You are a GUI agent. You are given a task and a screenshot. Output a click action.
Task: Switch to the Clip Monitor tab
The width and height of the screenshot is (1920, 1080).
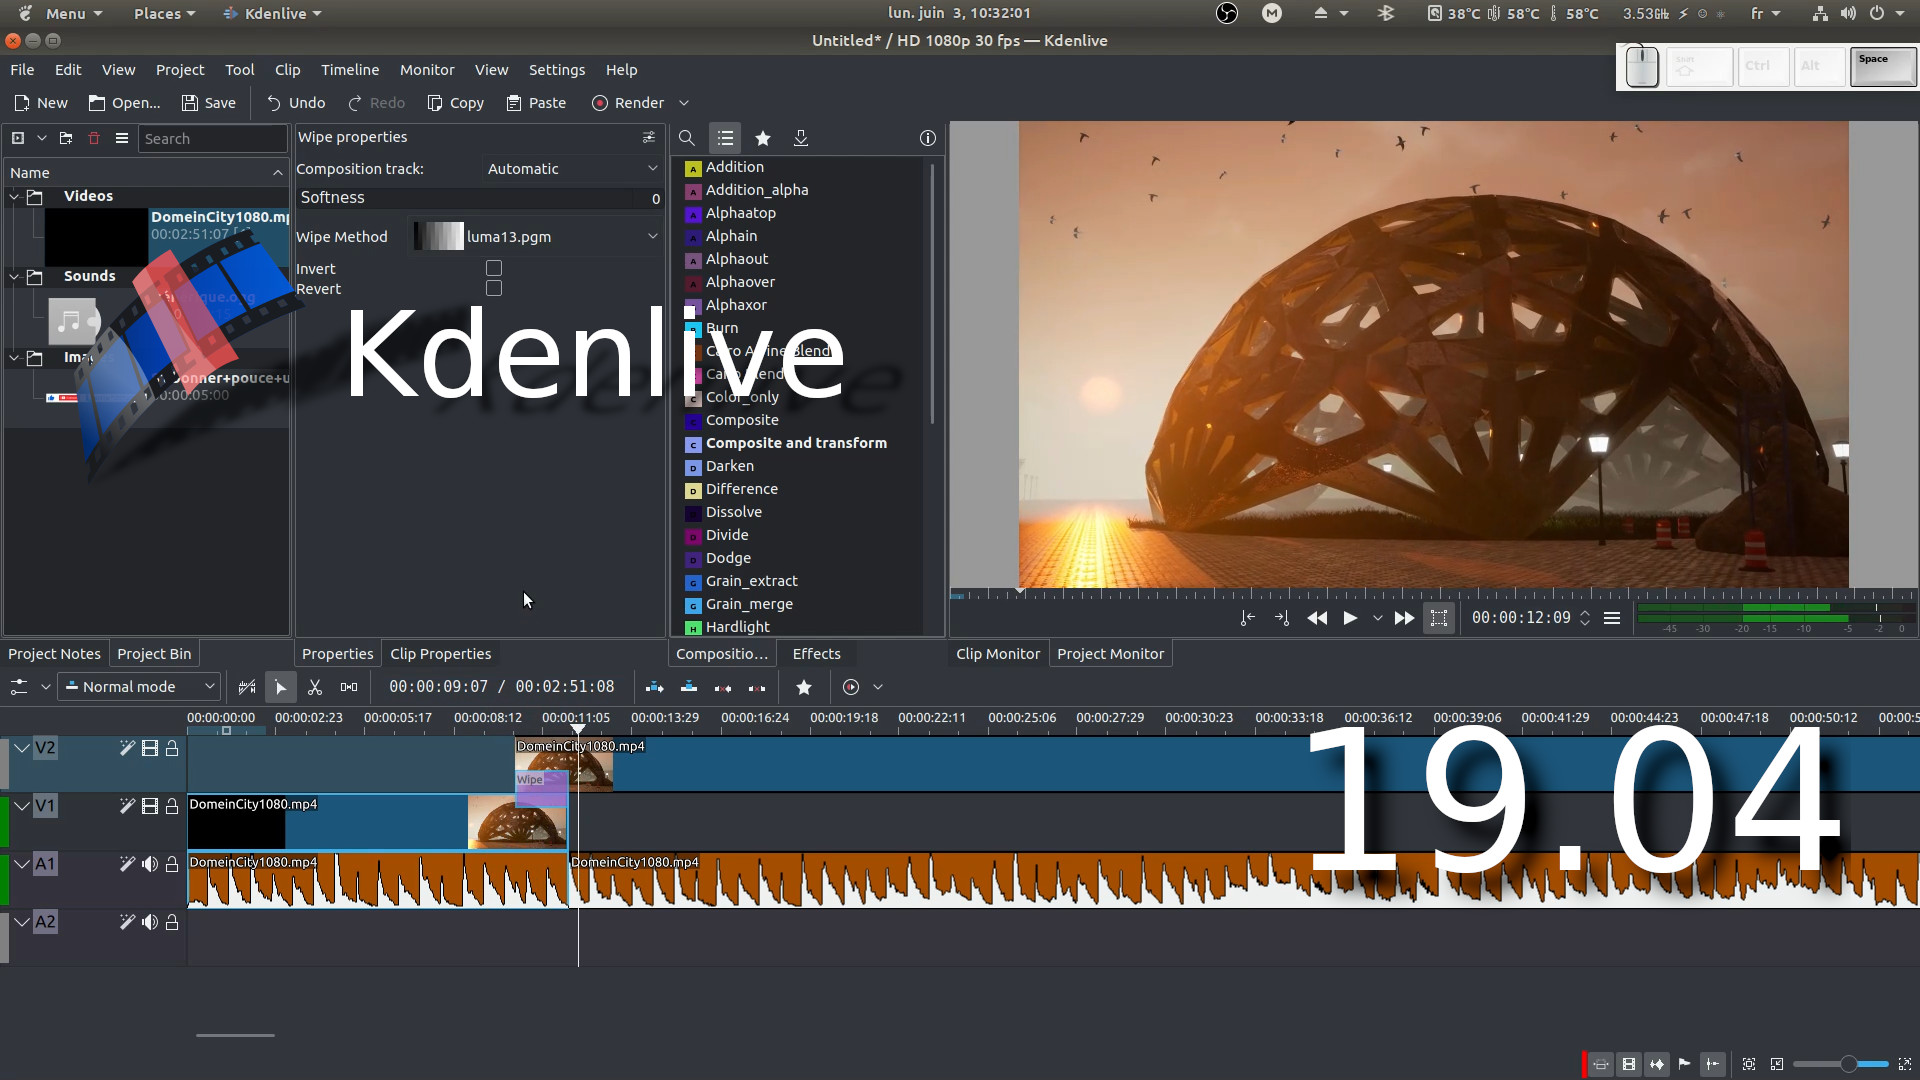998,654
